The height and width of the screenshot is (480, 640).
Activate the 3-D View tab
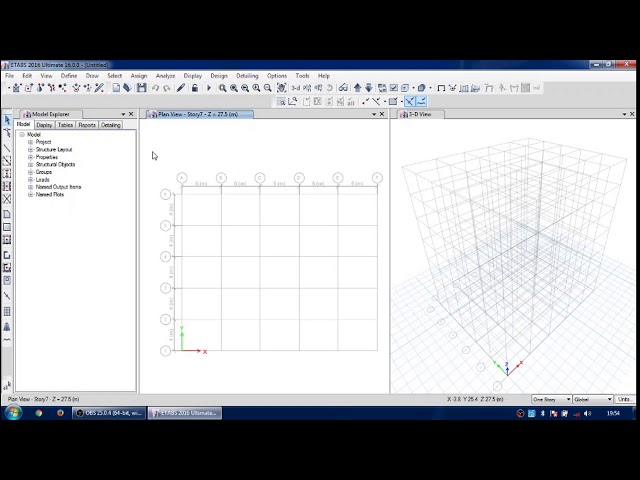(x=420, y=114)
